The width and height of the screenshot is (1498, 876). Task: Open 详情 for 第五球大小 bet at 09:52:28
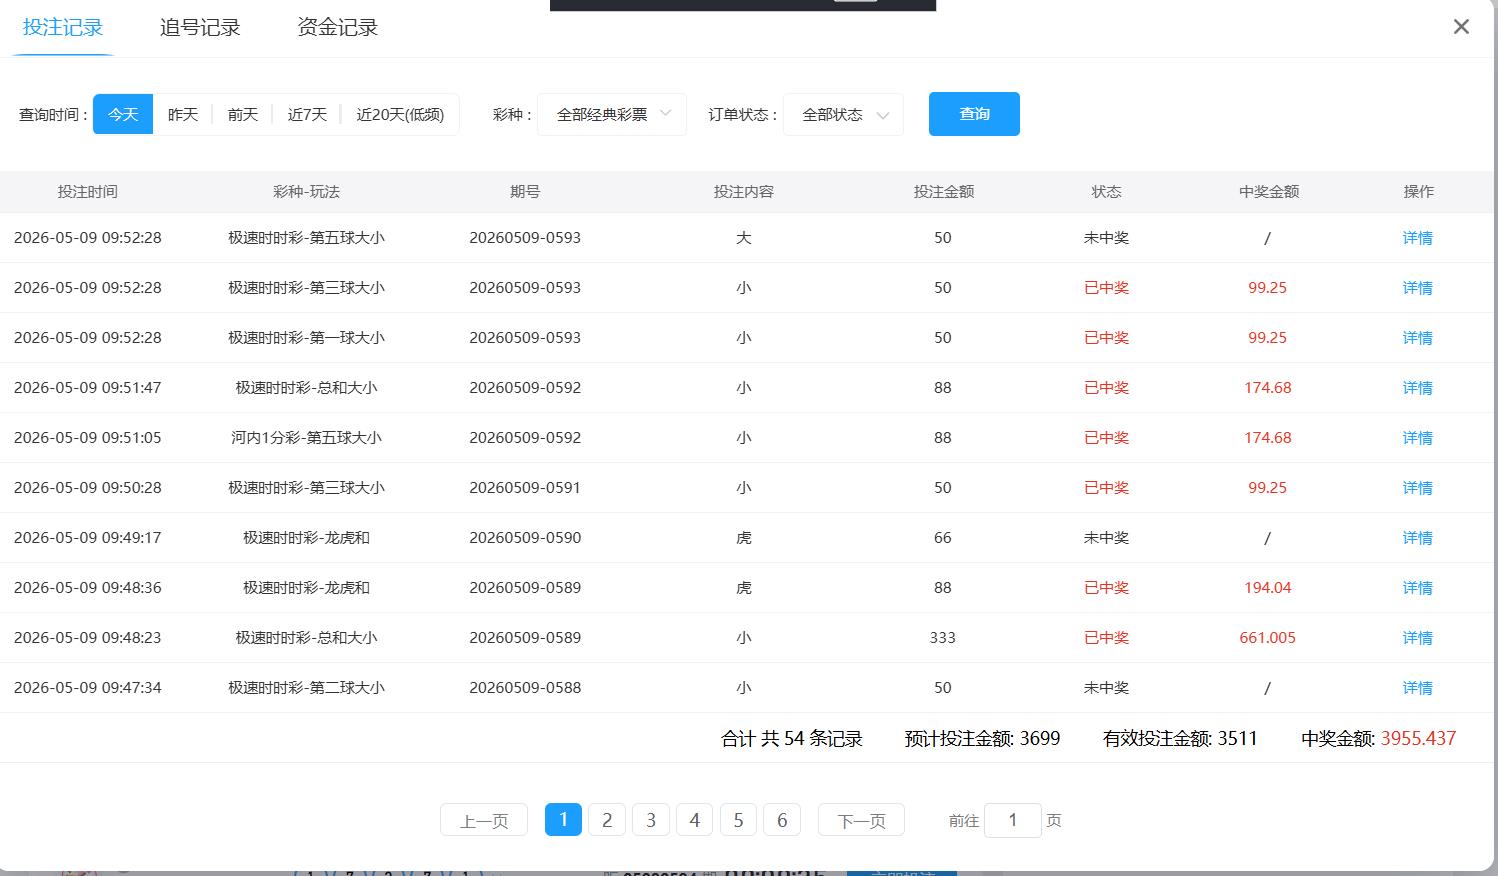[1417, 238]
